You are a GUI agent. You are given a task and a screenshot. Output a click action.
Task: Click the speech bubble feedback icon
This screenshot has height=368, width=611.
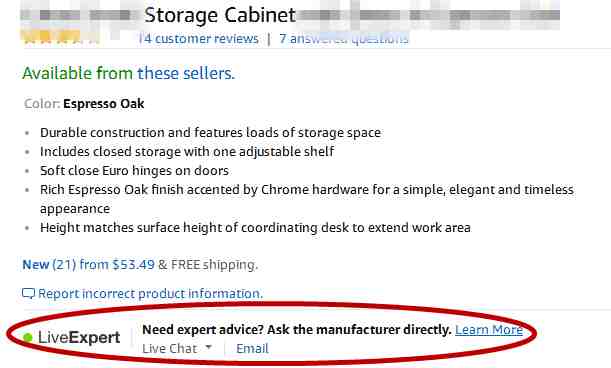28,294
